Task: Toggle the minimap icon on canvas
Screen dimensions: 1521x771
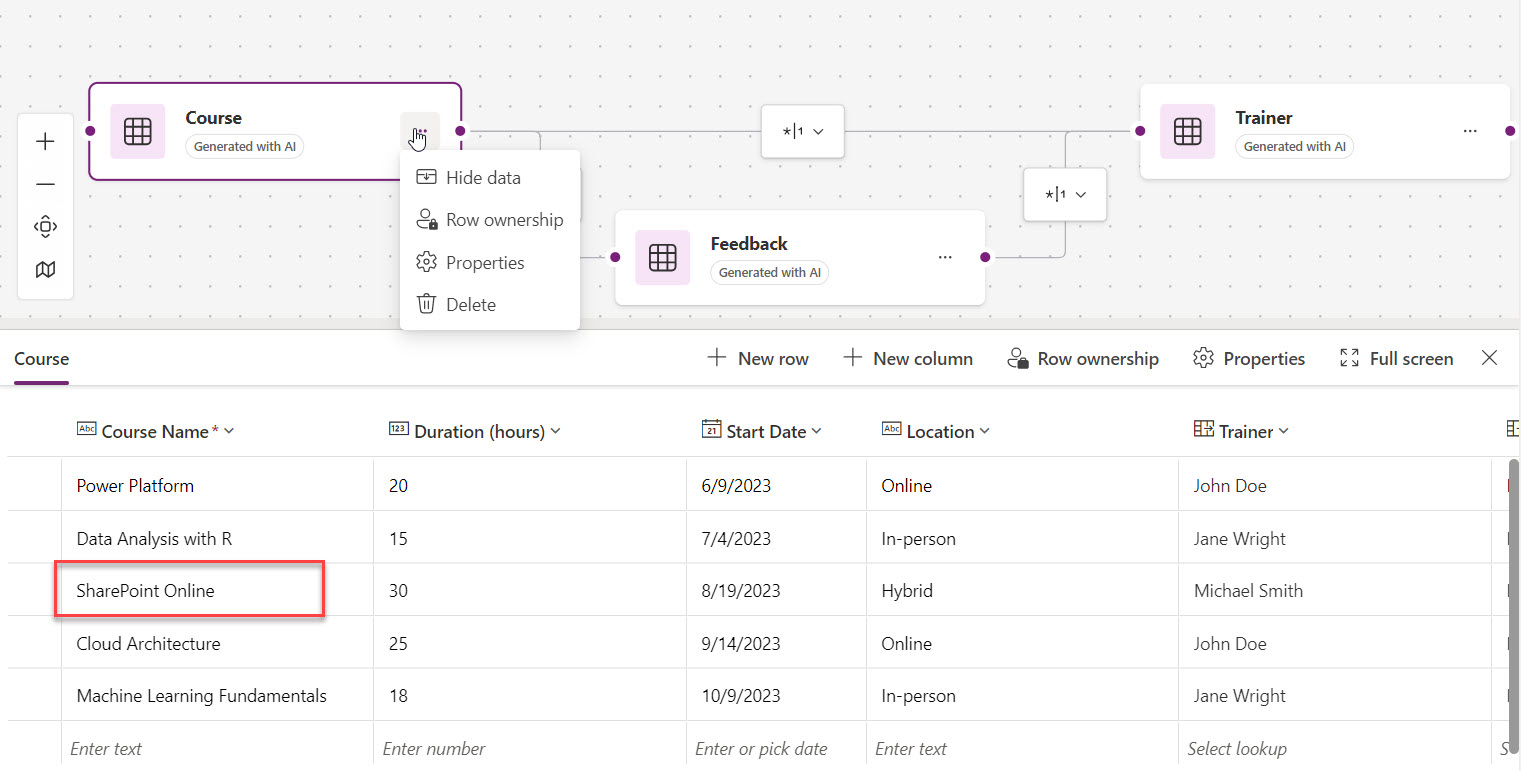Action: 45,270
